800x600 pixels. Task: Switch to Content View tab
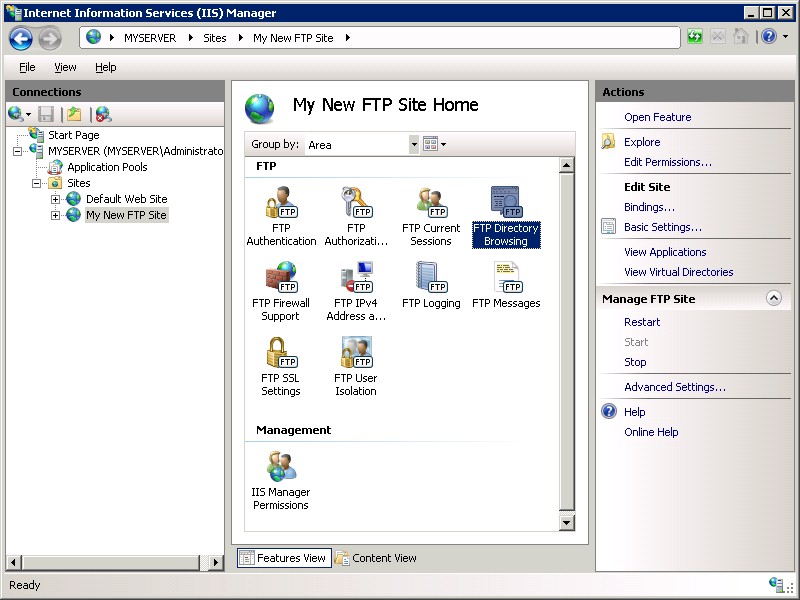pos(376,558)
